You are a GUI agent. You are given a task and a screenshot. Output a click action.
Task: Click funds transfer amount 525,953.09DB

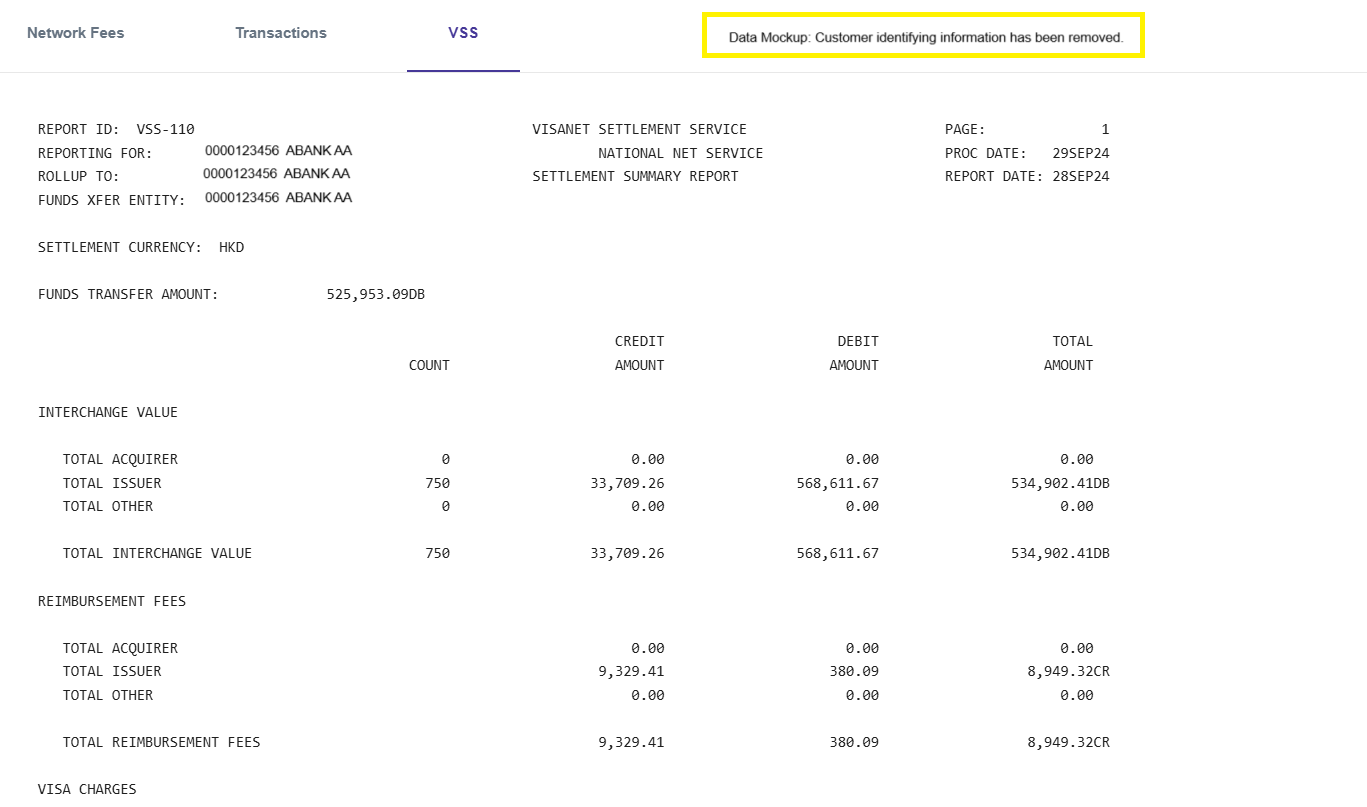point(376,294)
